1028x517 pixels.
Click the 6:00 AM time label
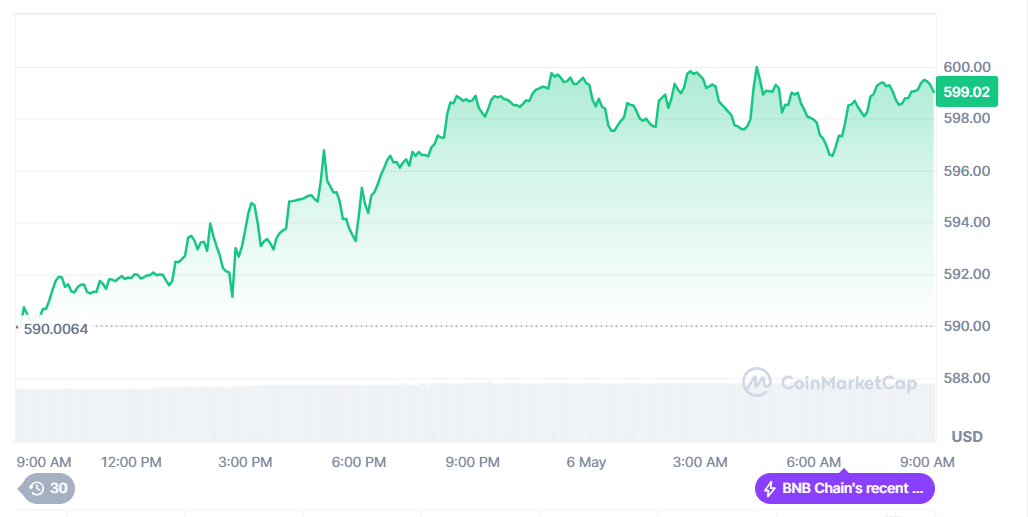(x=814, y=462)
